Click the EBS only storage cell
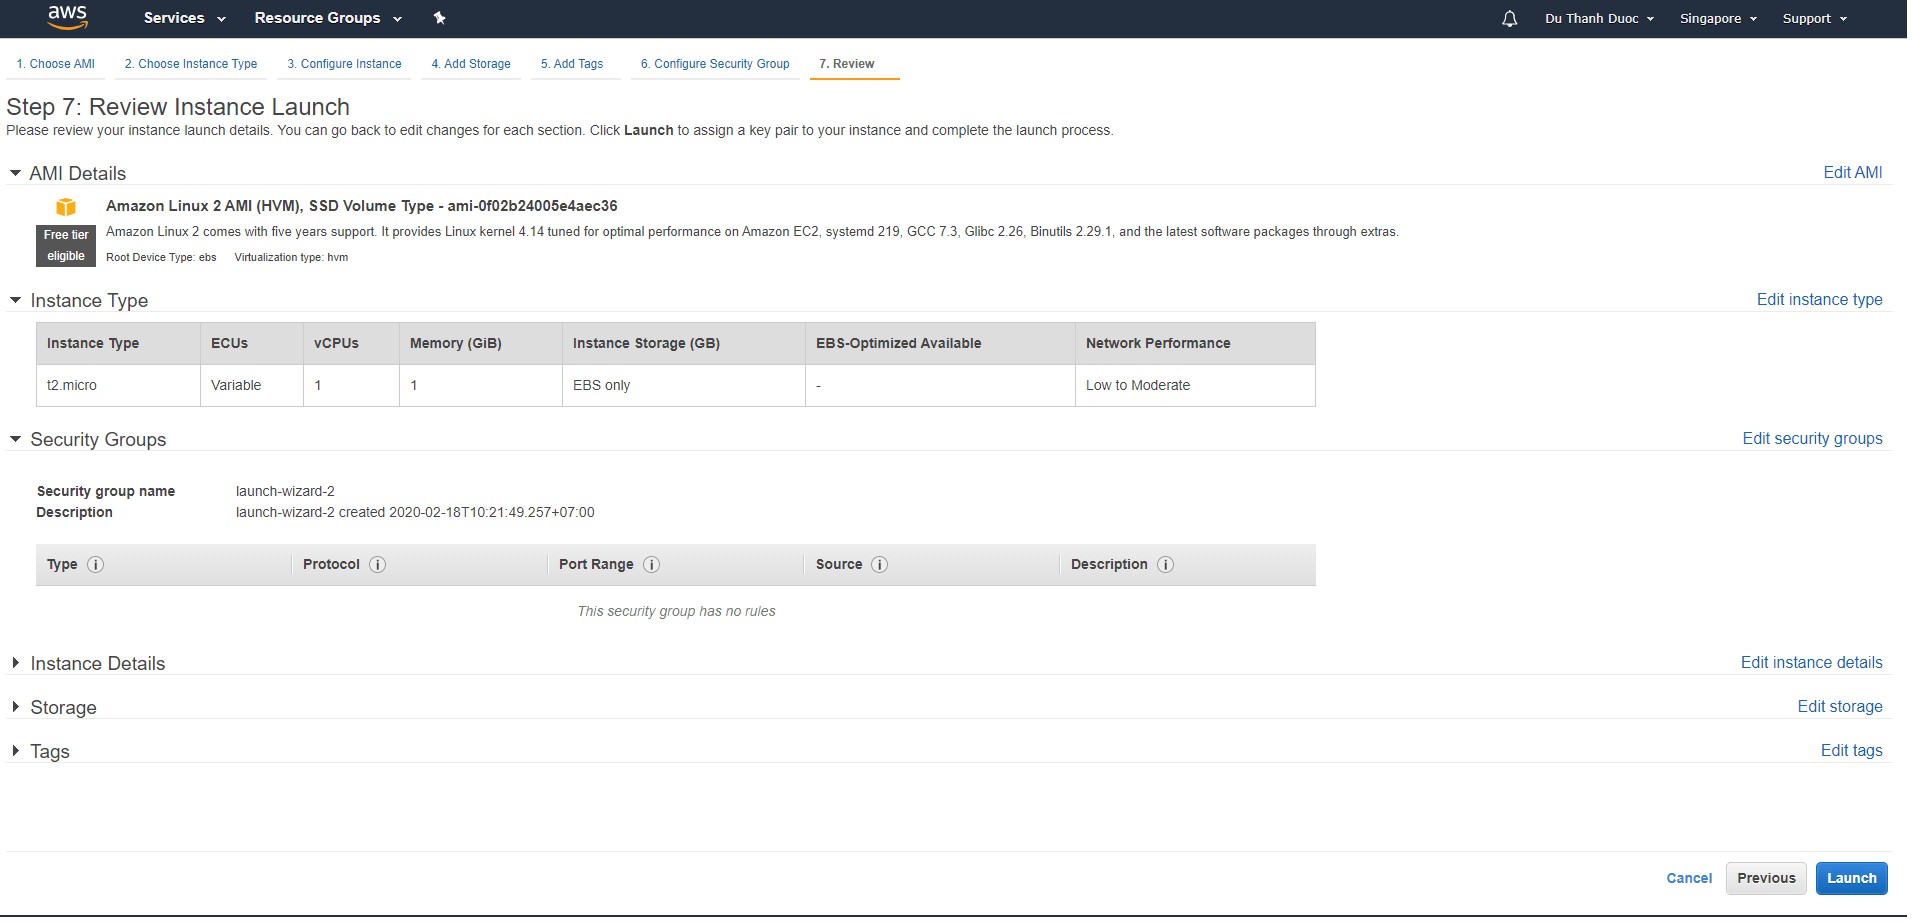The image size is (1913, 922). (x=684, y=386)
